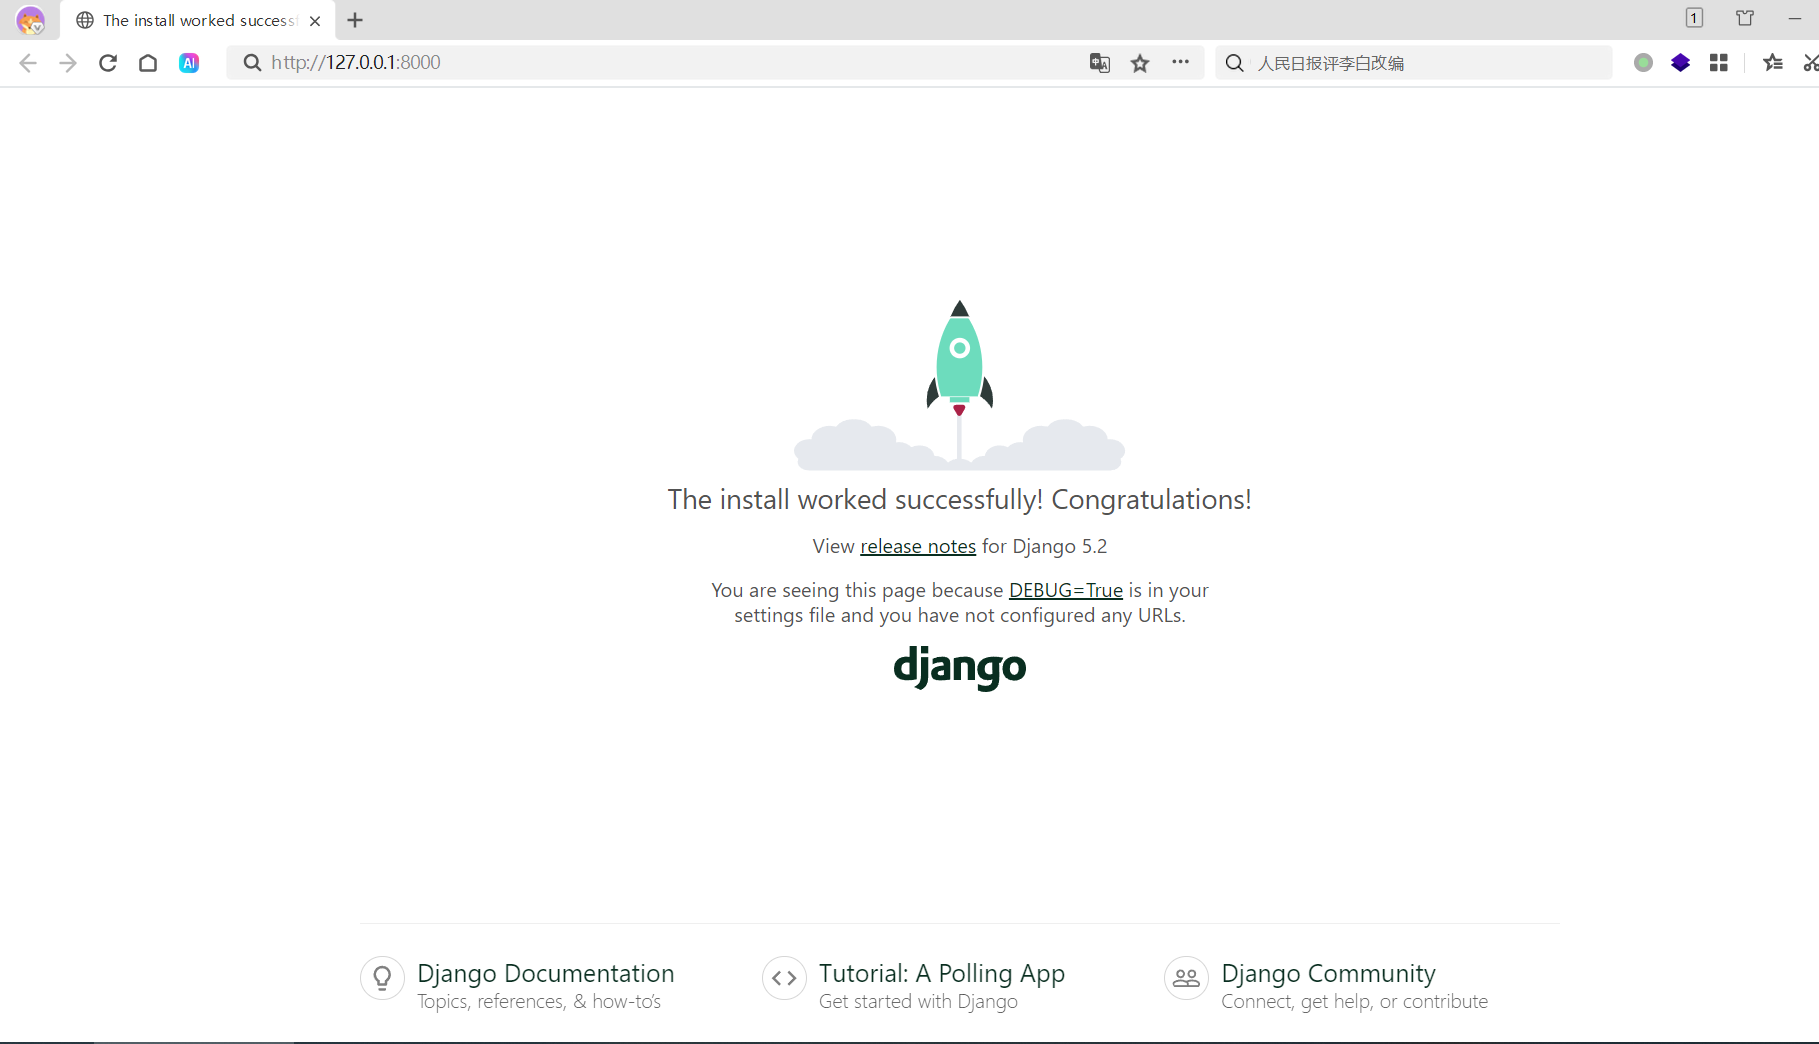Click the shirt skin theme icon
Screen dimensions: 1819x1044
click(1745, 18)
